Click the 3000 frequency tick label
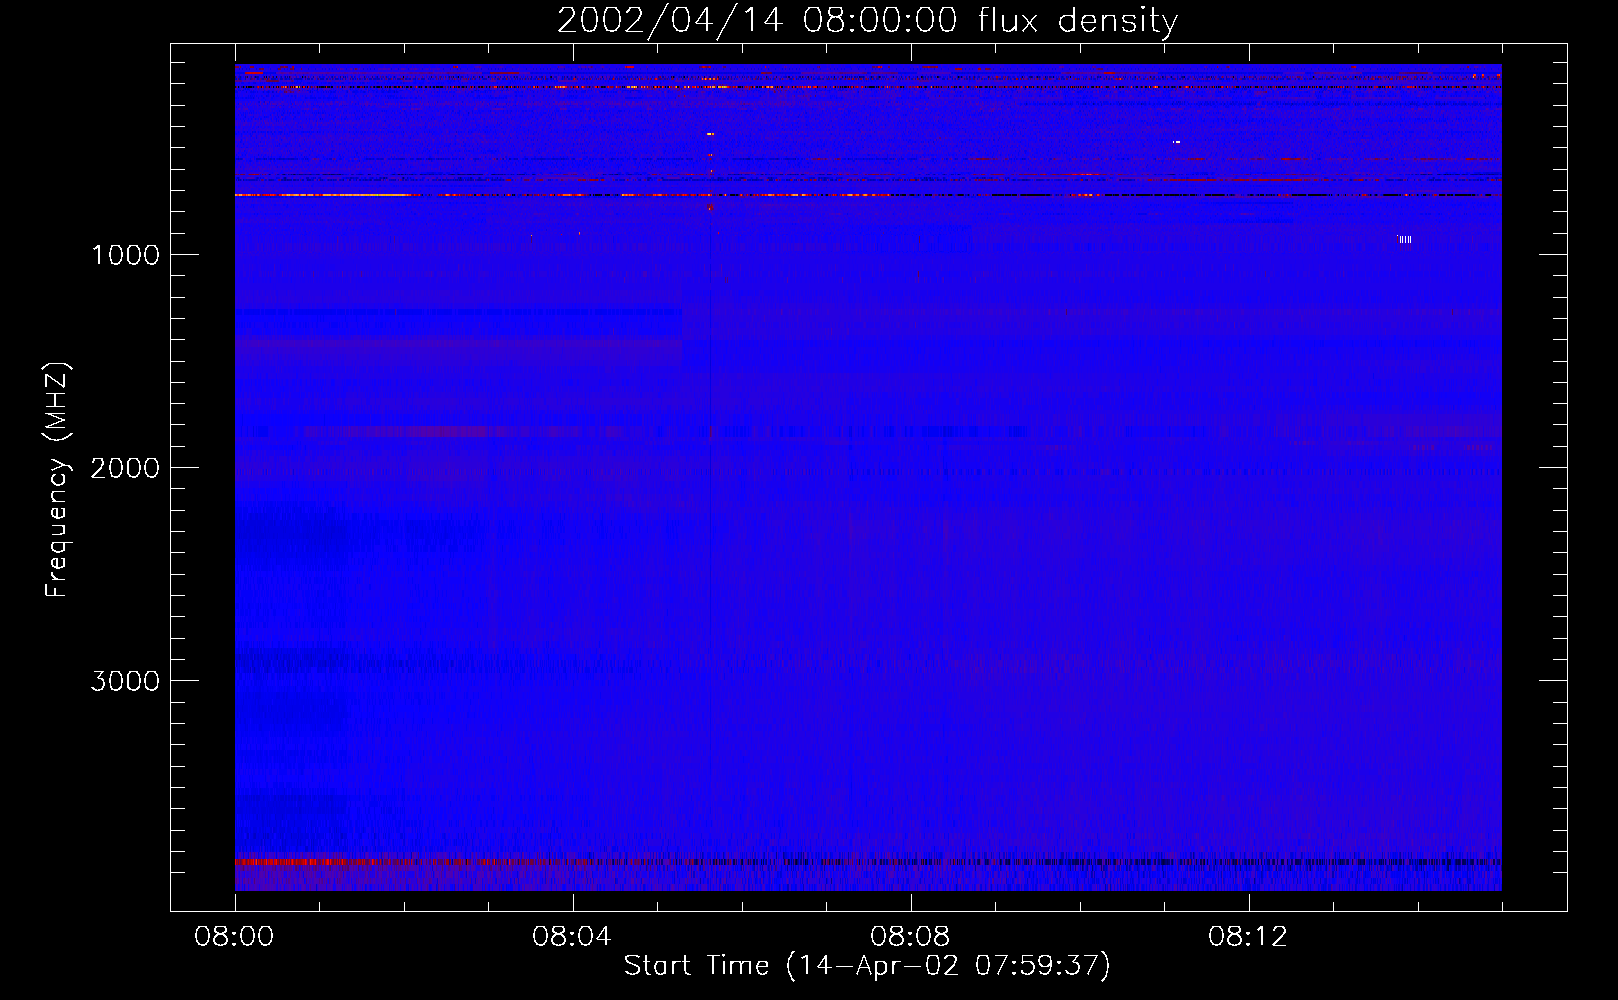Viewport: 1618px width, 1000px height. click(125, 681)
